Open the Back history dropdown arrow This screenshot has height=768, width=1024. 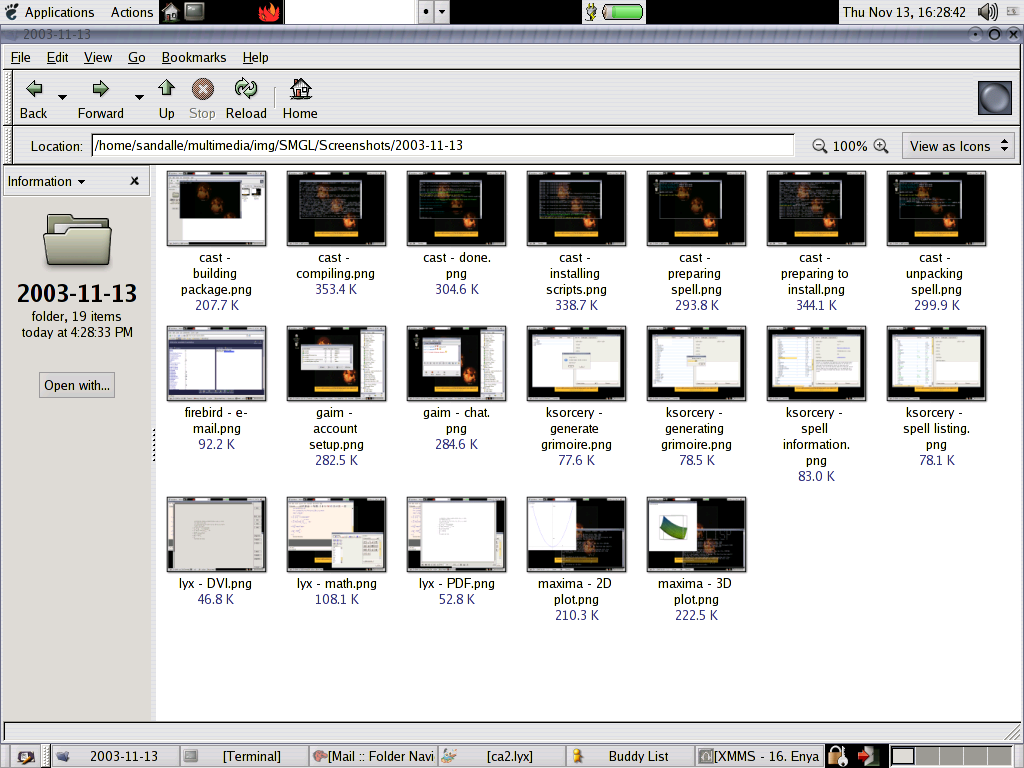click(x=62, y=97)
